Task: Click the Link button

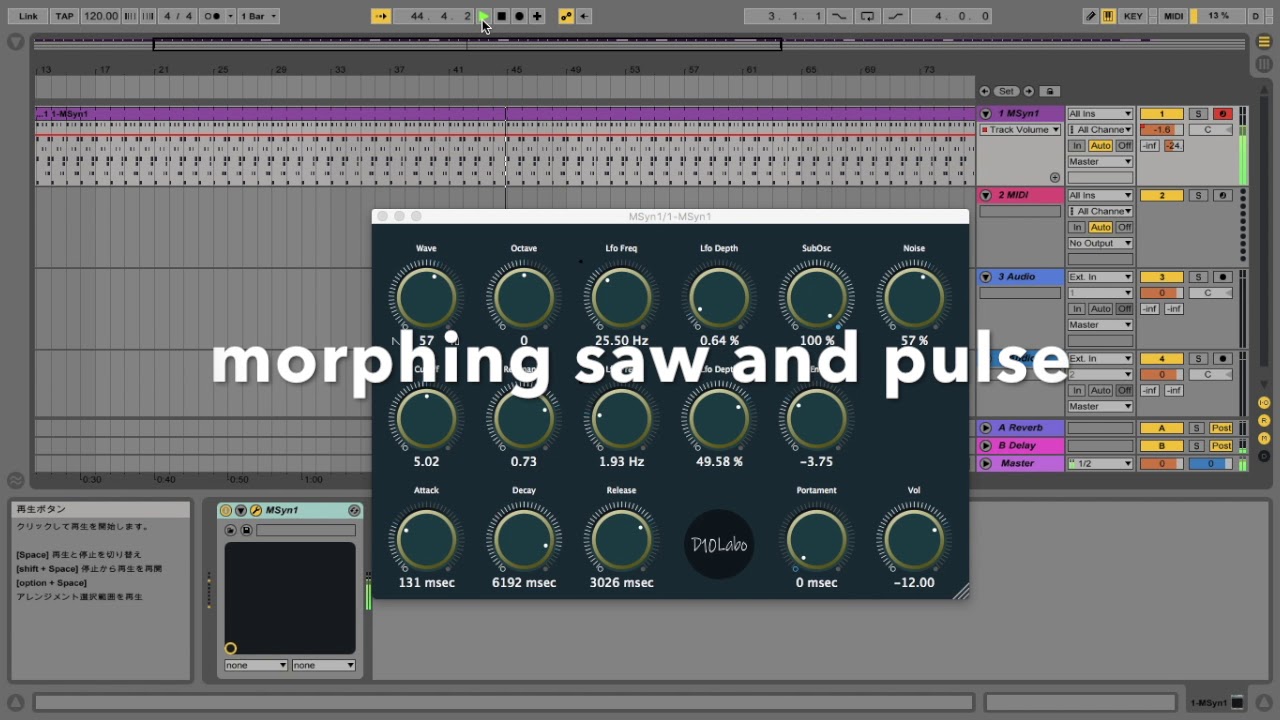Action: pos(29,16)
